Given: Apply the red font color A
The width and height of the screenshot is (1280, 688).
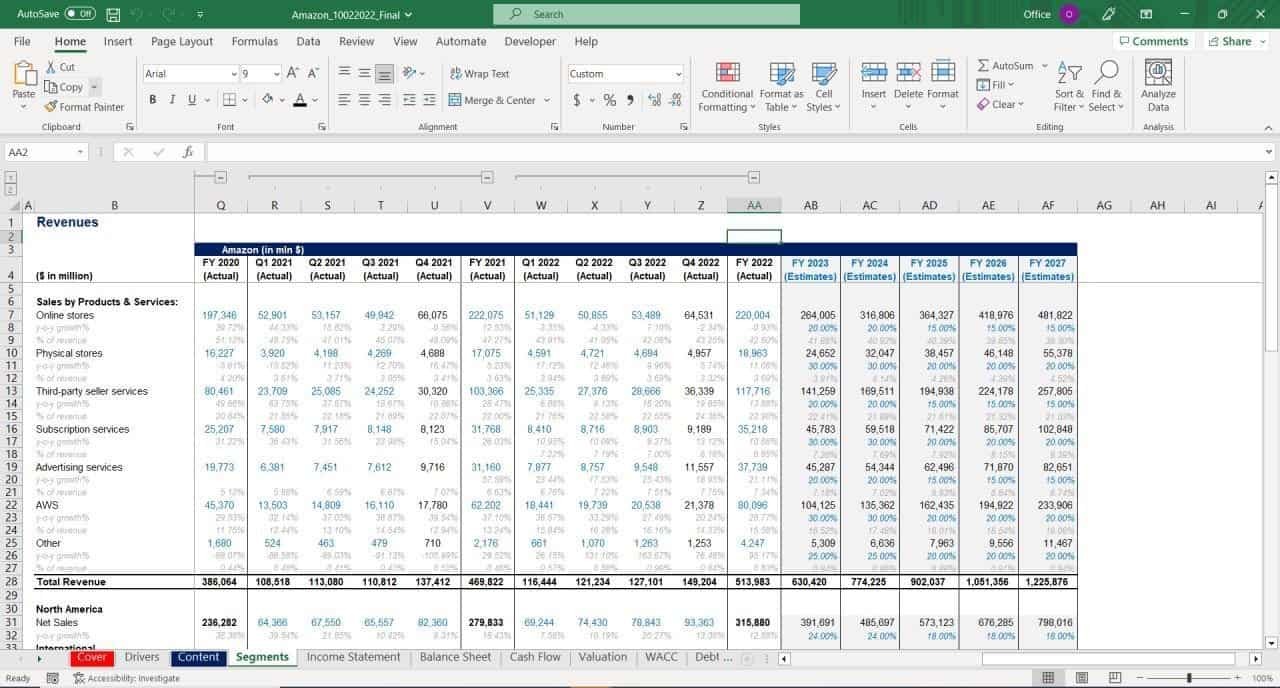Looking at the screenshot, I should click(x=299, y=100).
